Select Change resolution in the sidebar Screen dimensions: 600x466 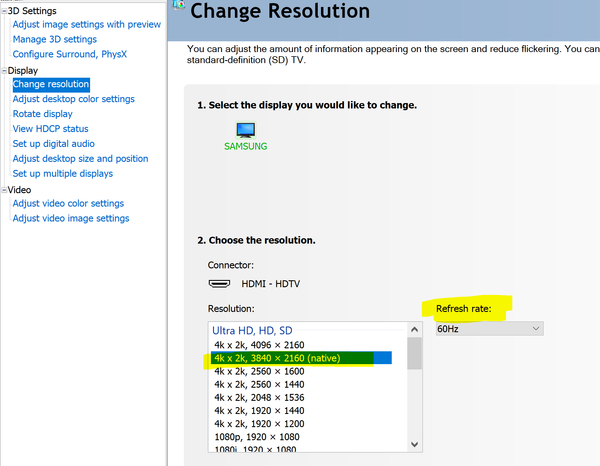click(x=51, y=84)
